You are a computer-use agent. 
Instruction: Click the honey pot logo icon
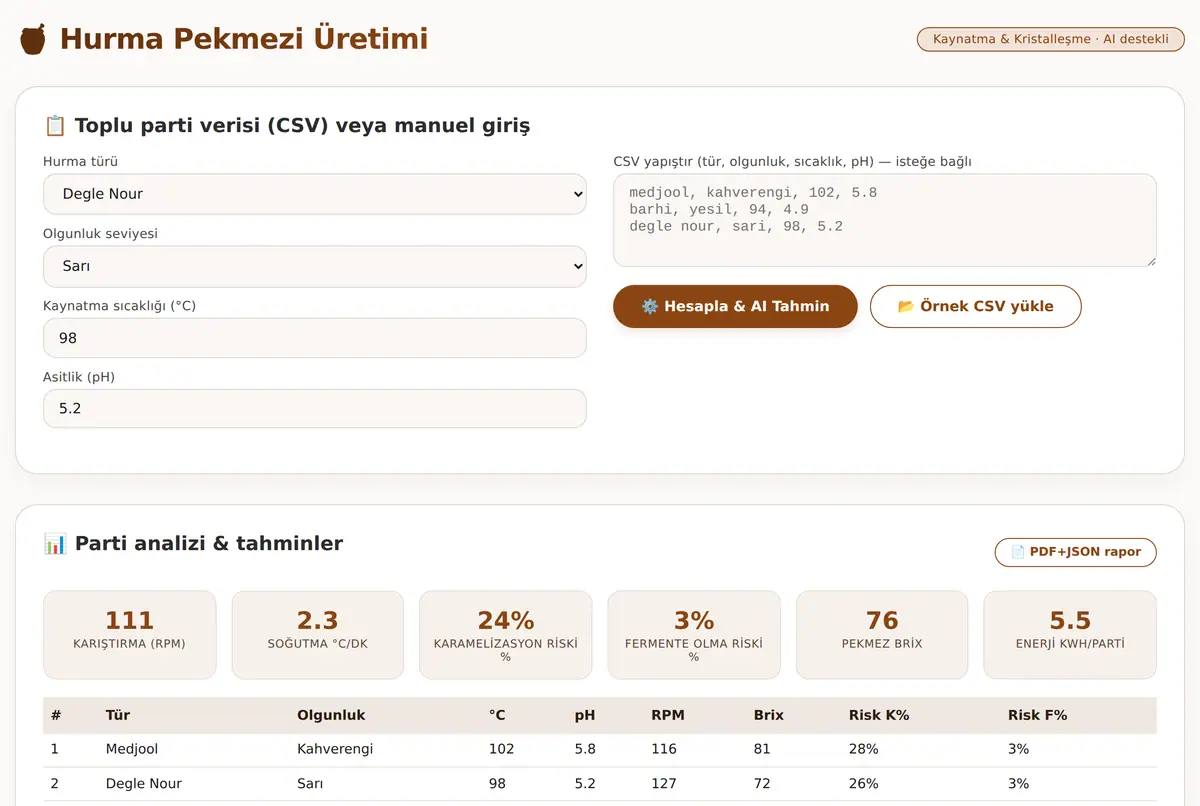click(x=33, y=40)
